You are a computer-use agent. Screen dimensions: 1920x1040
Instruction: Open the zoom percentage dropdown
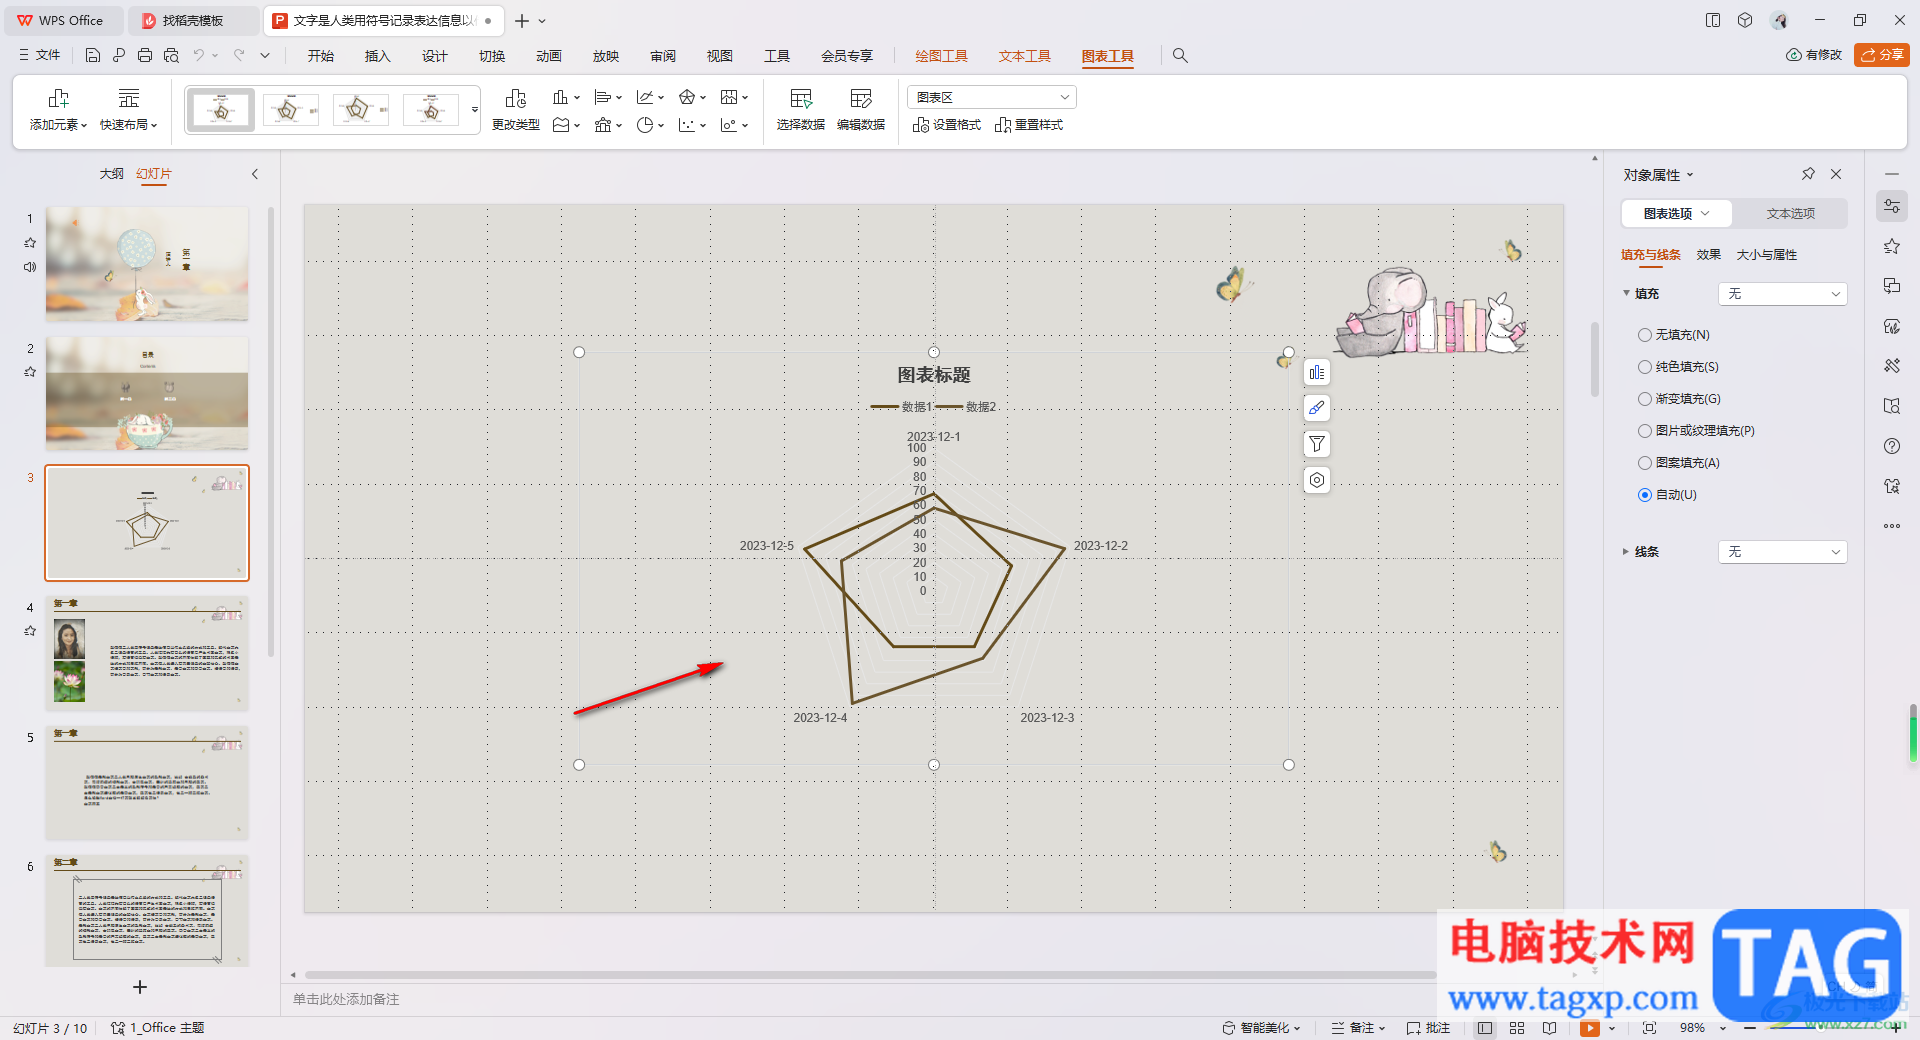tap(1722, 1028)
